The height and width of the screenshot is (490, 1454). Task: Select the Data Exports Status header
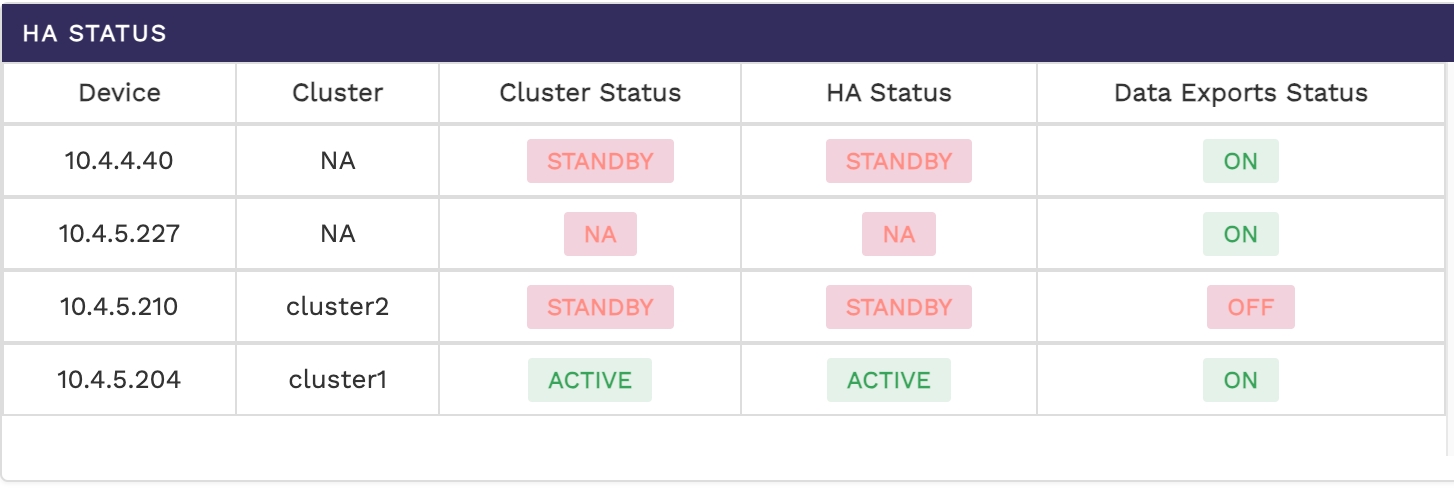click(x=1240, y=93)
